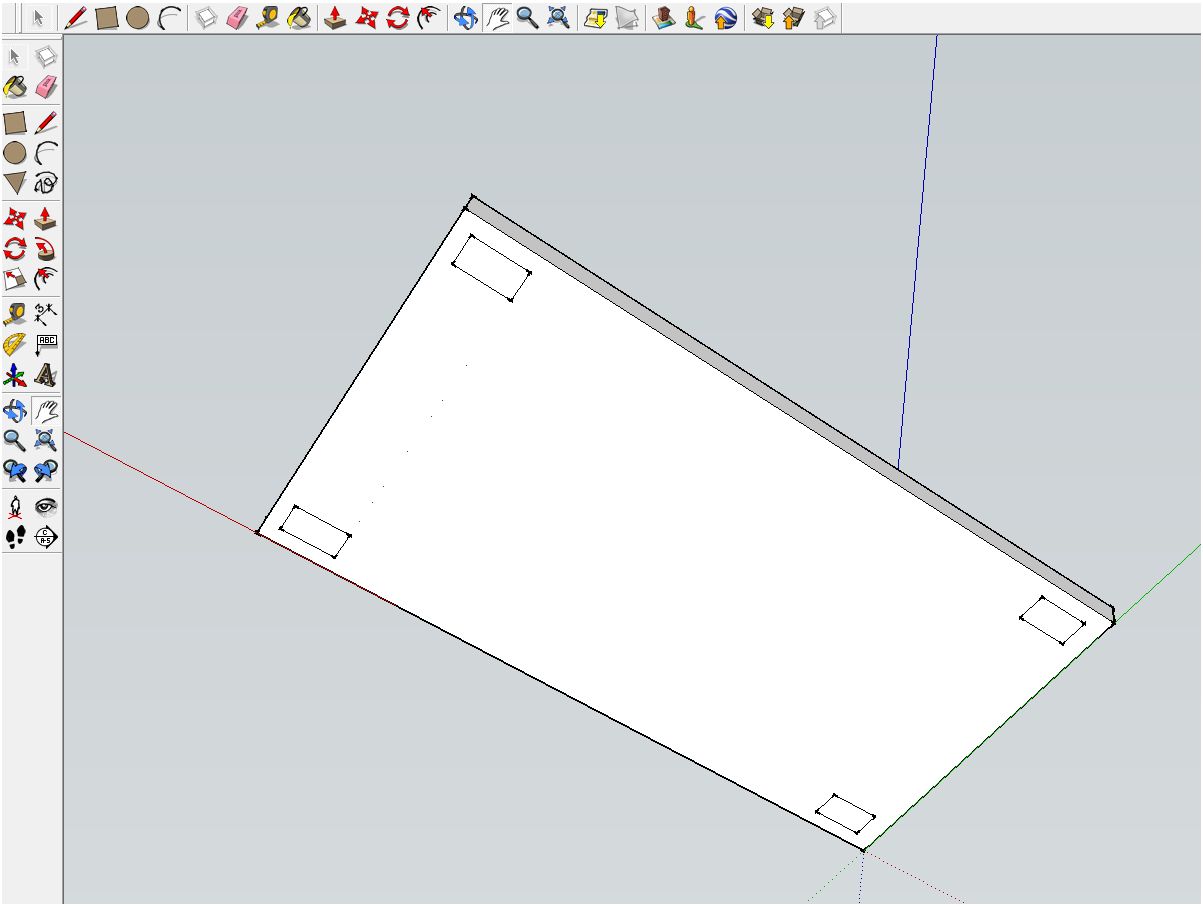The height and width of the screenshot is (906, 1203).
Task: Click the rectangular cutout on the panel face
Action: [x=490, y=268]
